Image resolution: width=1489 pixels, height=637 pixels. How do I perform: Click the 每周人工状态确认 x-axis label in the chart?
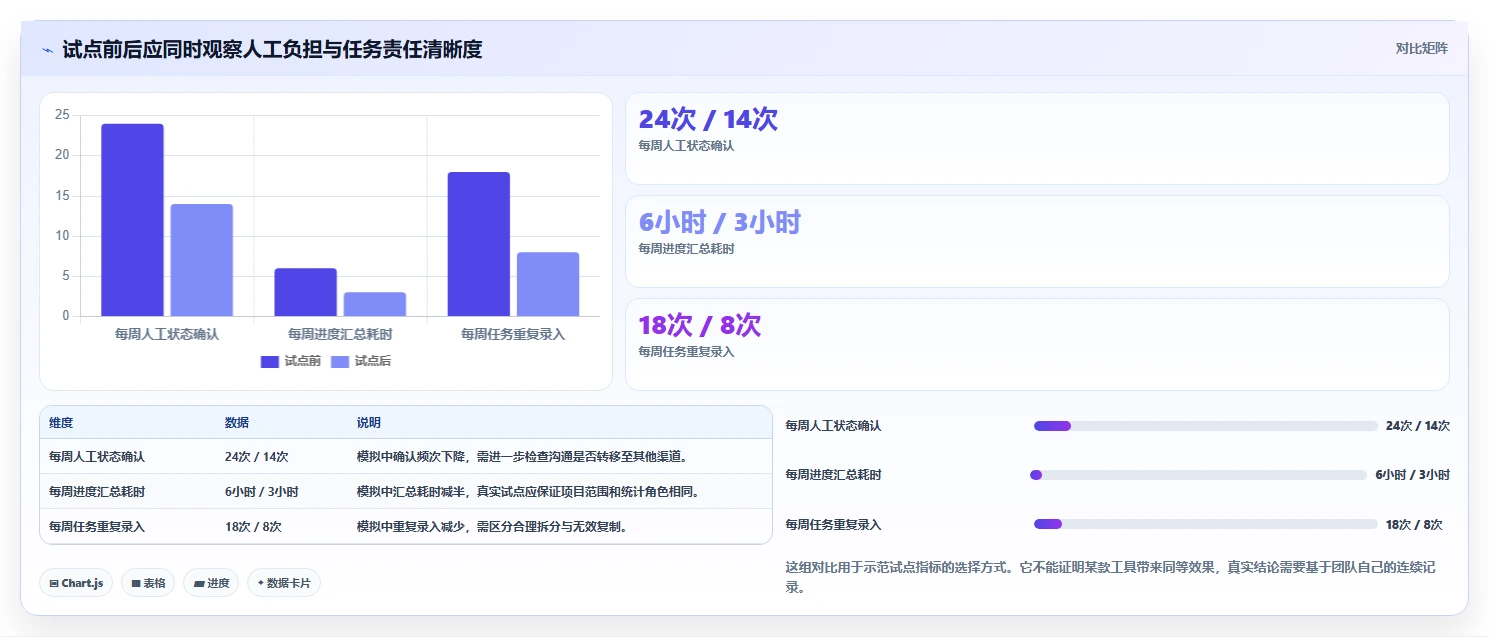click(167, 334)
